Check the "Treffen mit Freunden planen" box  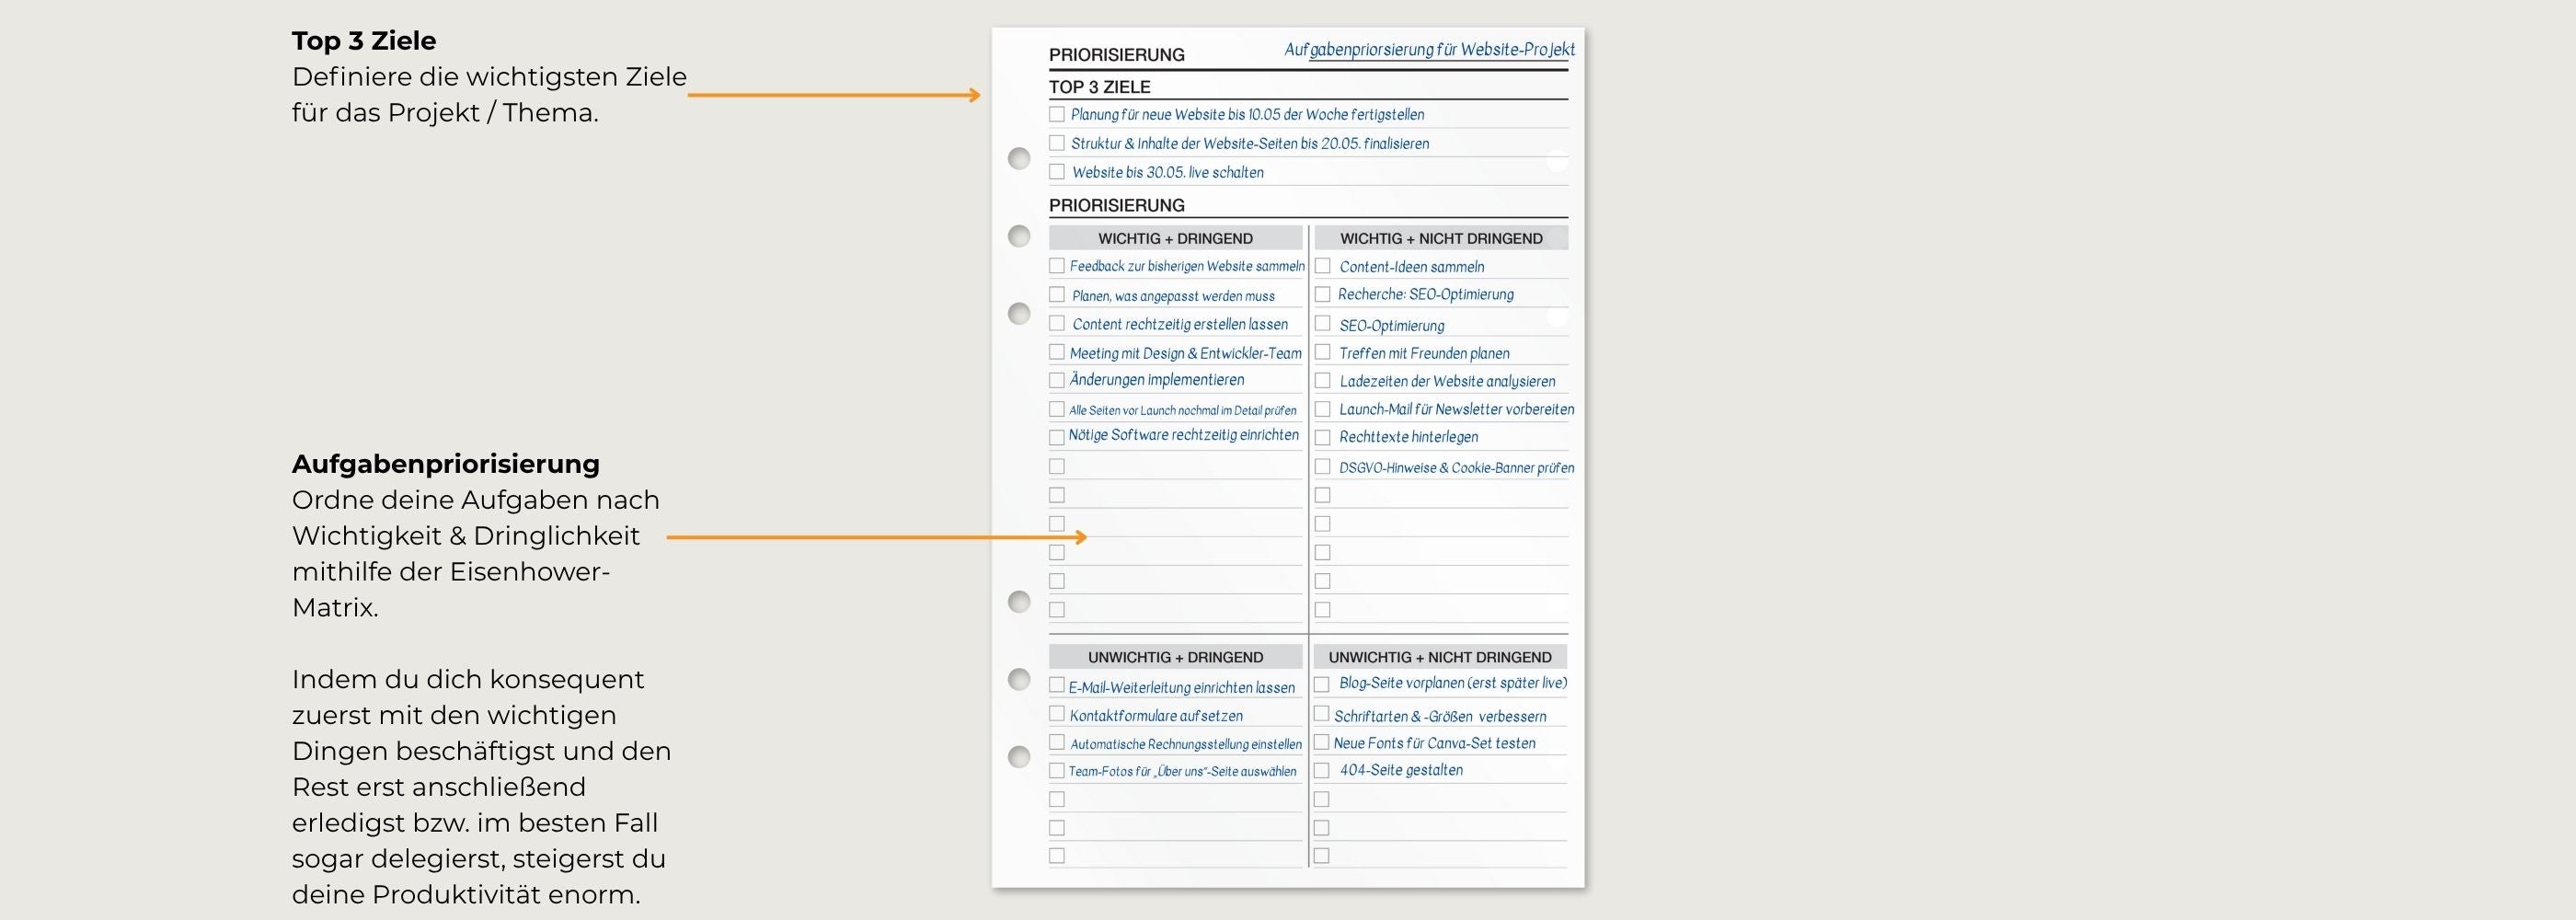coord(1322,352)
